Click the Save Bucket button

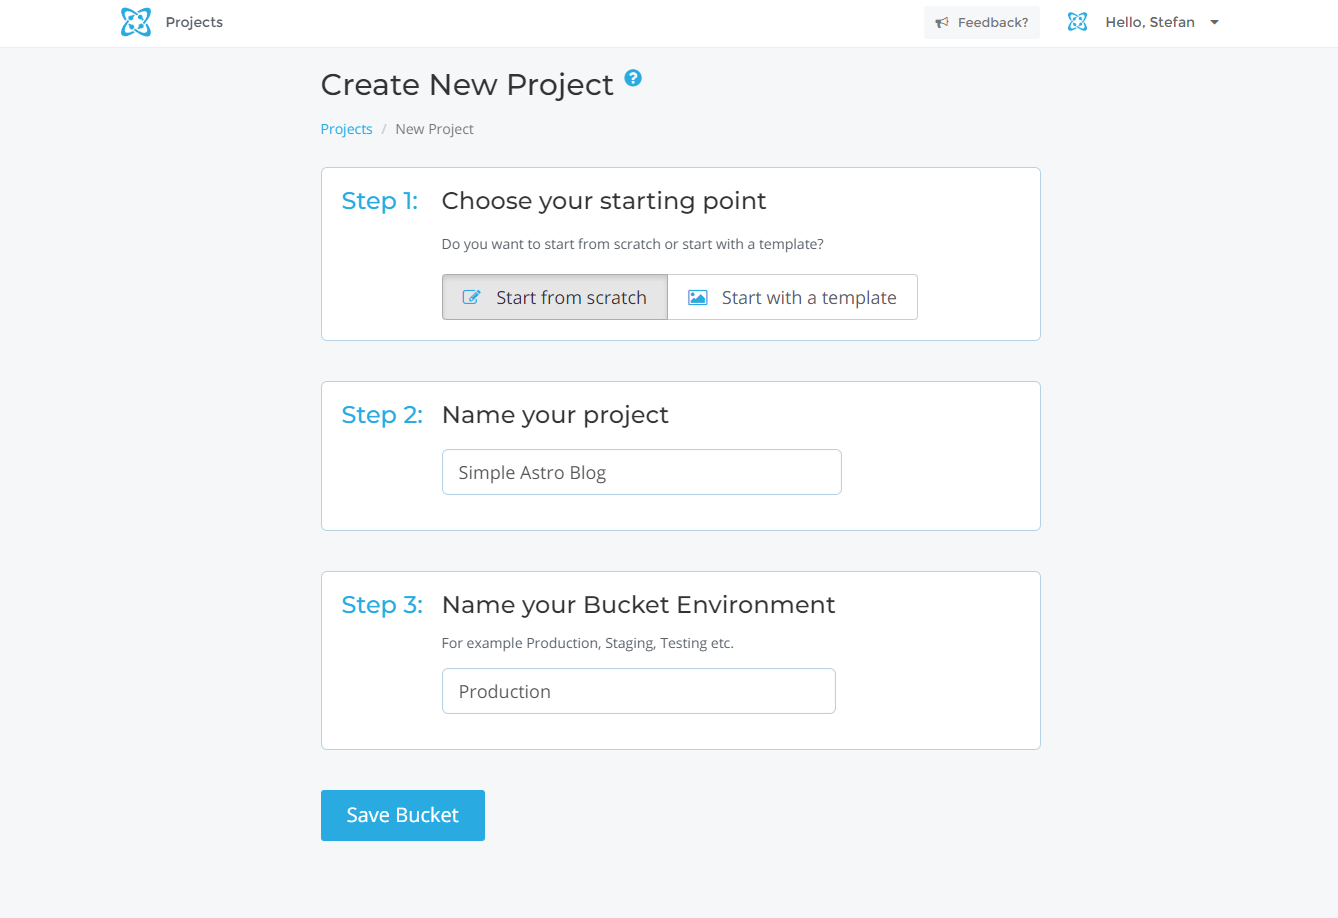pos(402,815)
